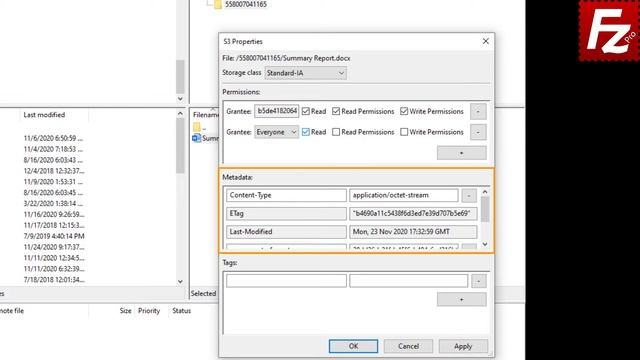Uncheck Read for the b5de4182064 grantee
The height and width of the screenshot is (360, 640).
[x=306, y=111]
